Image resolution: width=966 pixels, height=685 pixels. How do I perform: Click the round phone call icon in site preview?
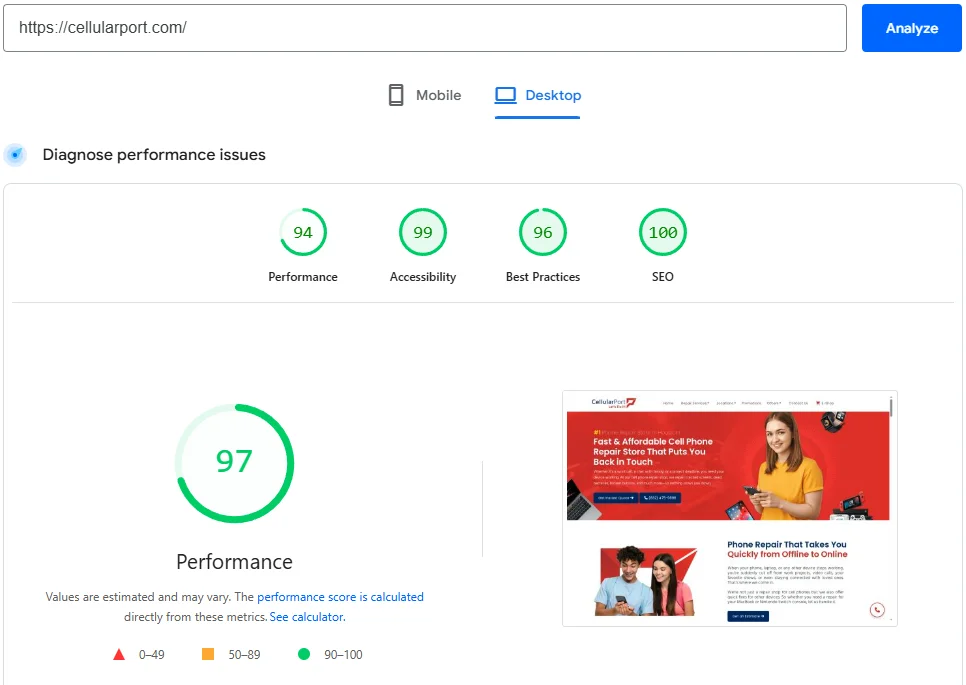(877, 609)
